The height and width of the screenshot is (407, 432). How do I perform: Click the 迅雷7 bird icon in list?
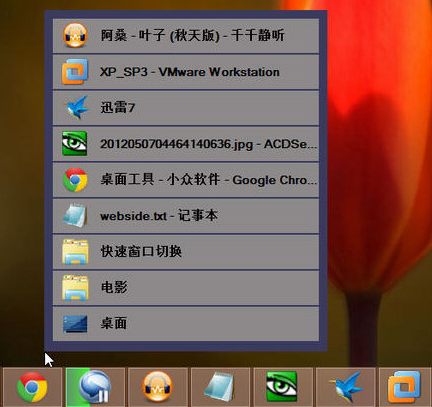click(76, 108)
